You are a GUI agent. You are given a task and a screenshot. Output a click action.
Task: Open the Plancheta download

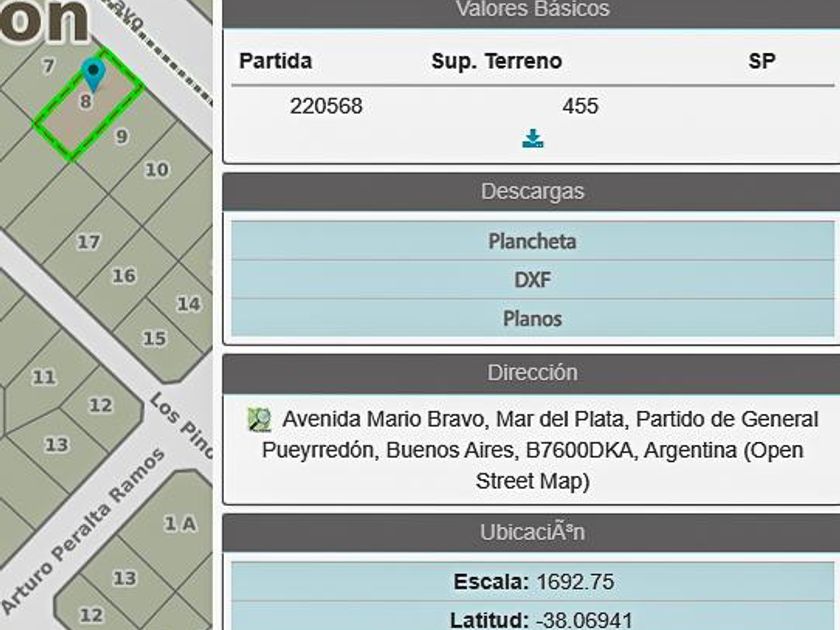pos(532,241)
